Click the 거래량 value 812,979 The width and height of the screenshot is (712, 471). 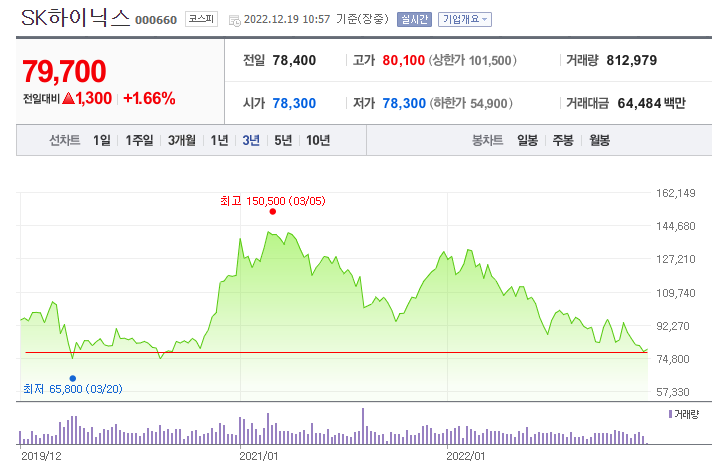(x=632, y=60)
